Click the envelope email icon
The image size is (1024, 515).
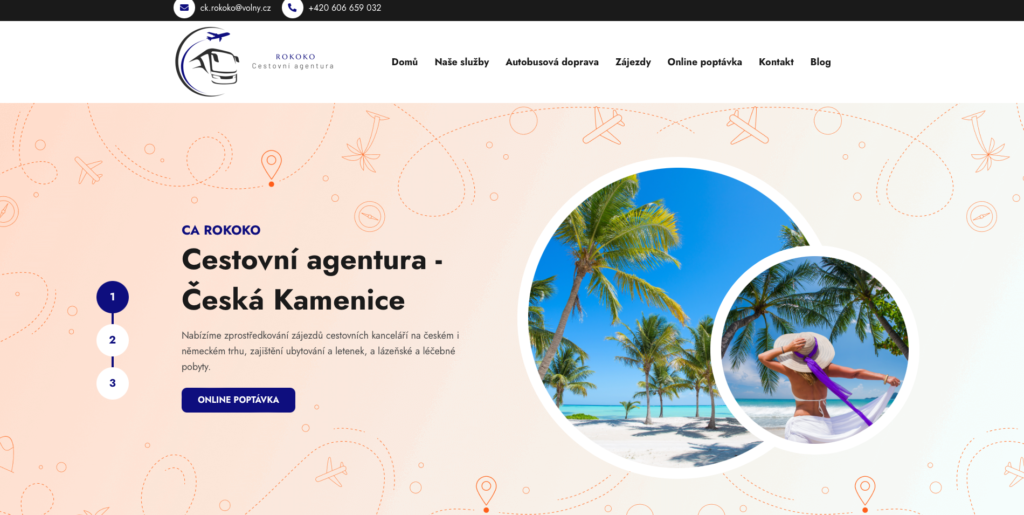click(x=184, y=8)
